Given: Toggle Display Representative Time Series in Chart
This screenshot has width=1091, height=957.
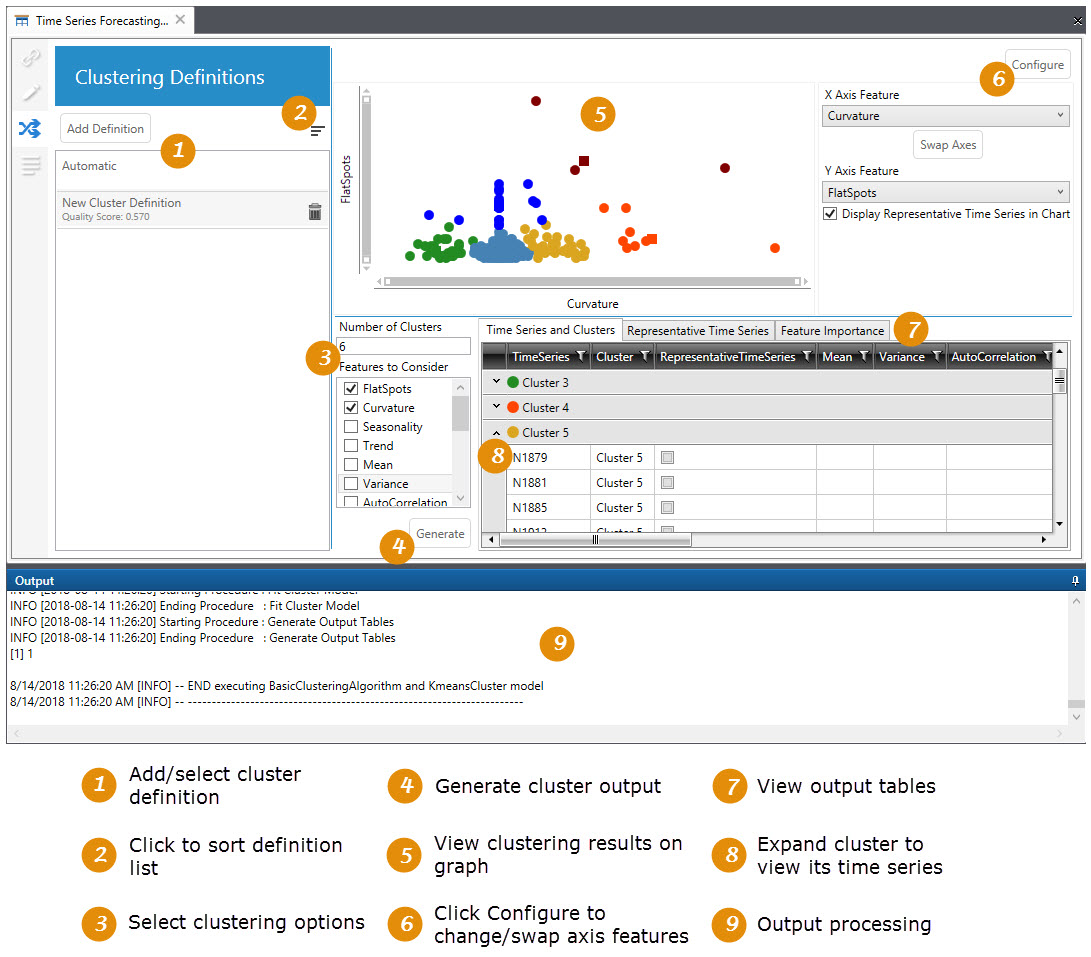Looking at the screenshot, I should tap(830, 214).
